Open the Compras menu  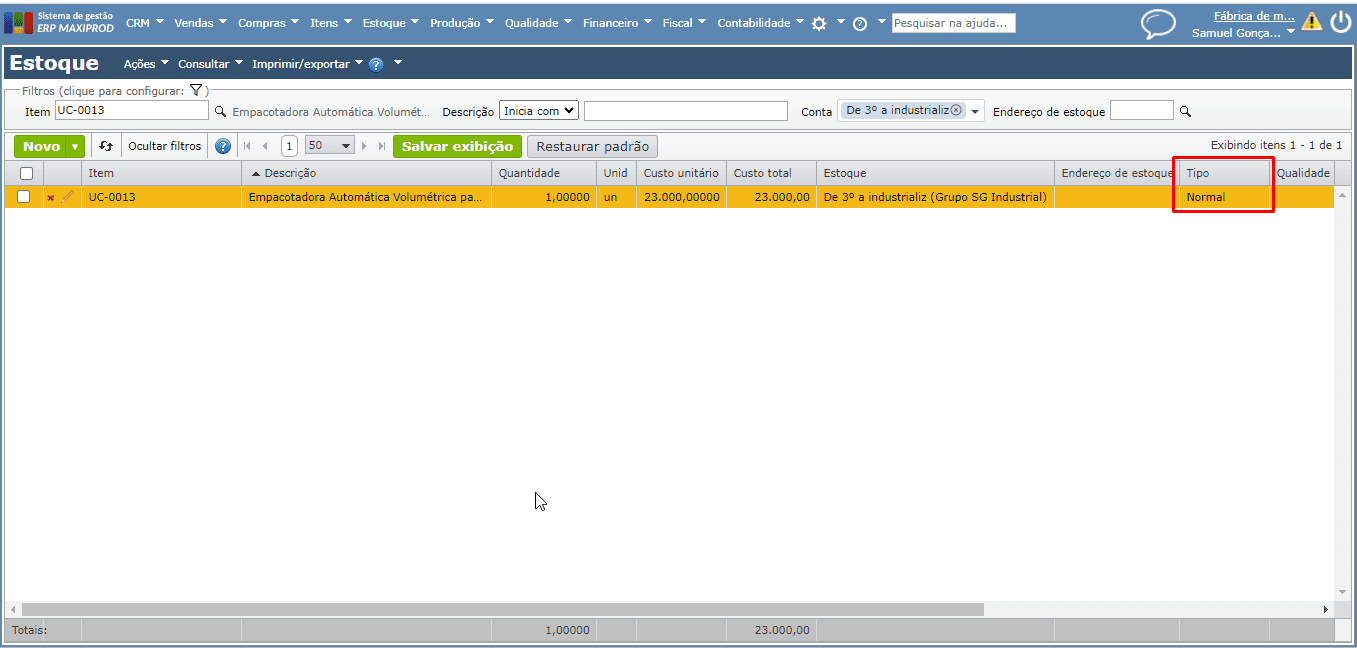(x=268, y=23)
